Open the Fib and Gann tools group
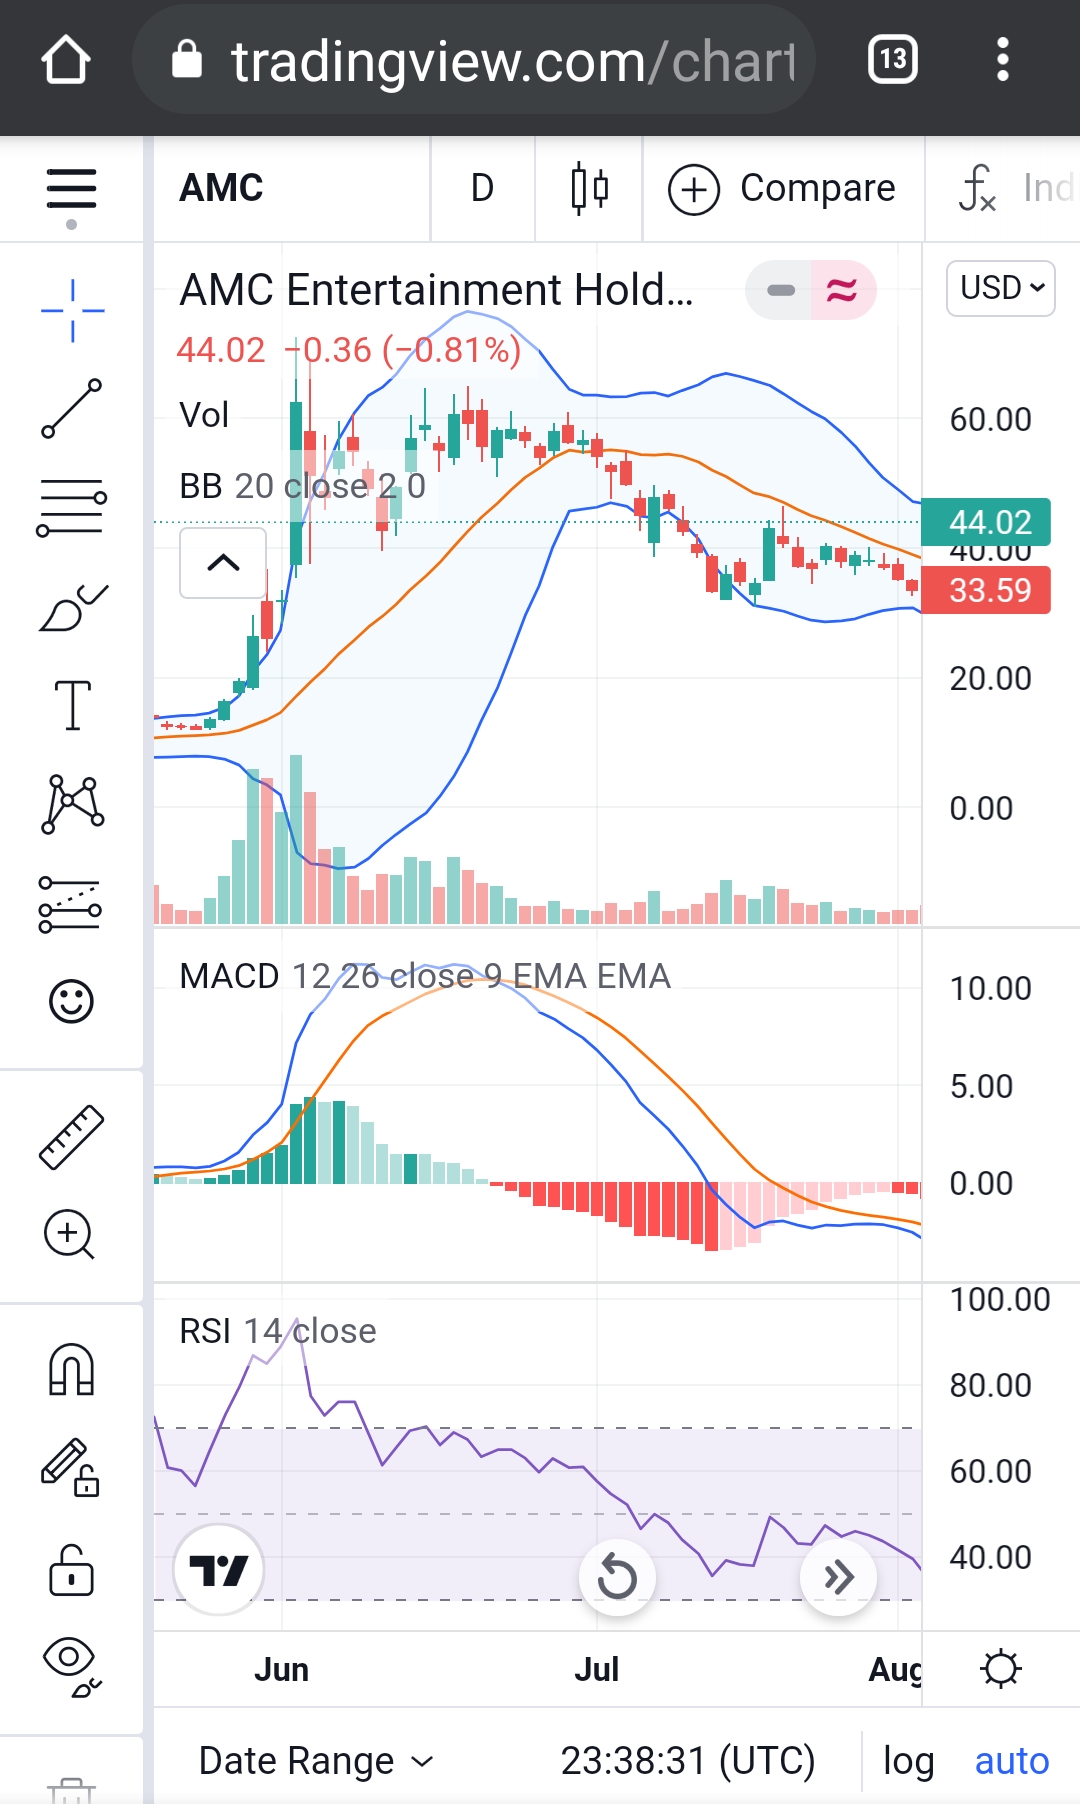Image resolution: width=1080 pixels, height=1804 pixels. [x=72, y=508]
